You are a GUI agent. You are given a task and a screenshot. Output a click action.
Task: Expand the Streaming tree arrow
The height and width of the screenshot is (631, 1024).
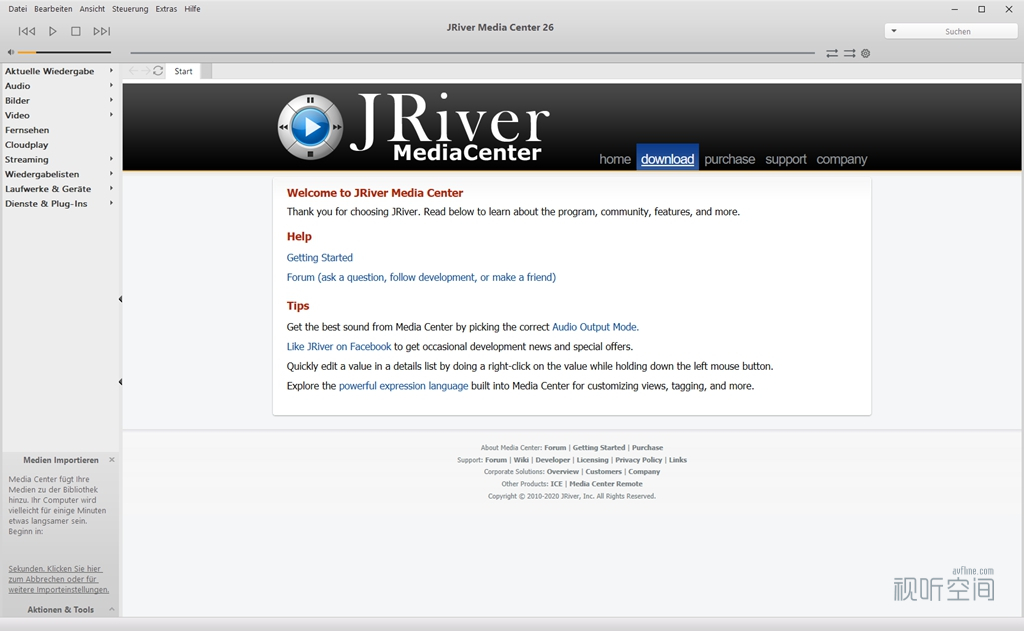[x=111, y=159]
